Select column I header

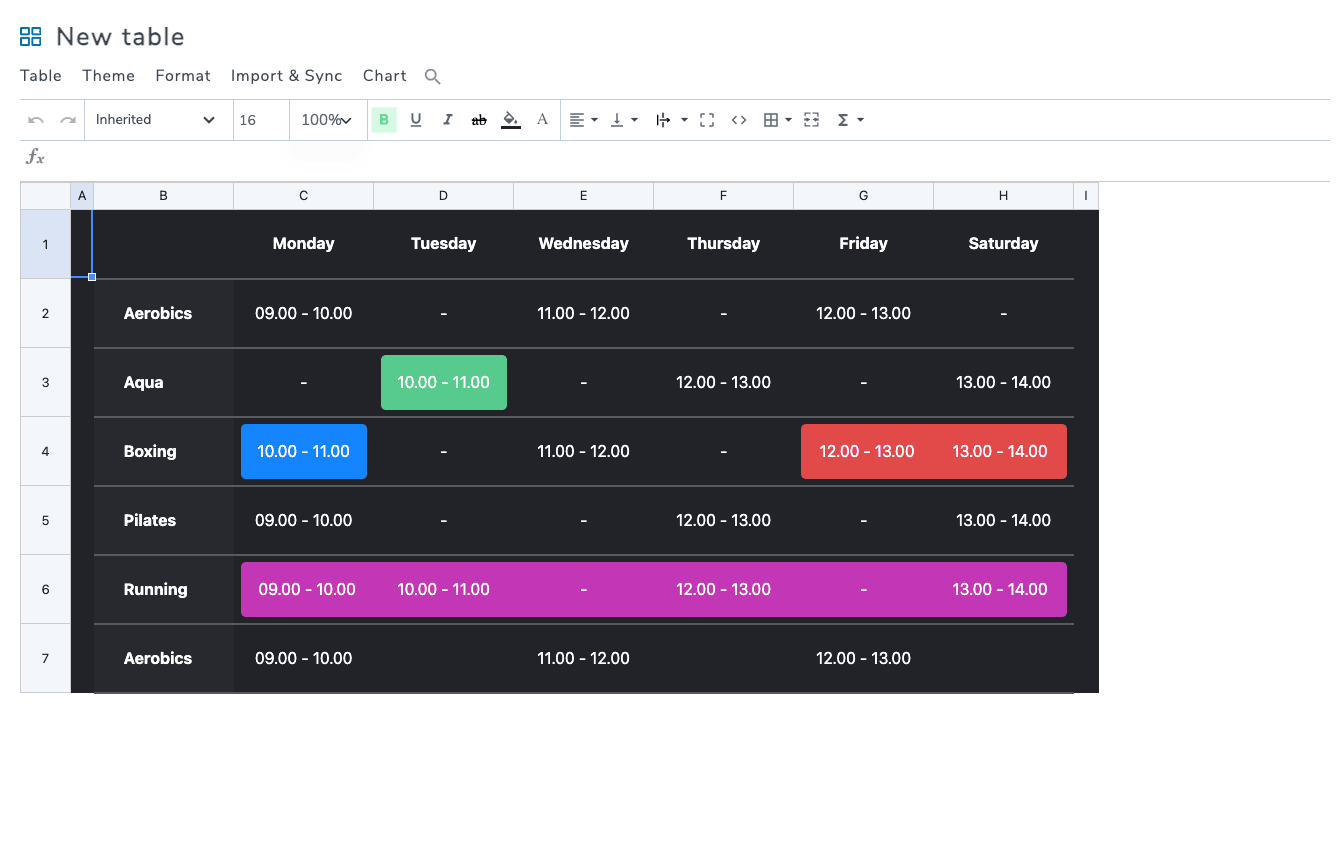click(x=1086, y=196)
